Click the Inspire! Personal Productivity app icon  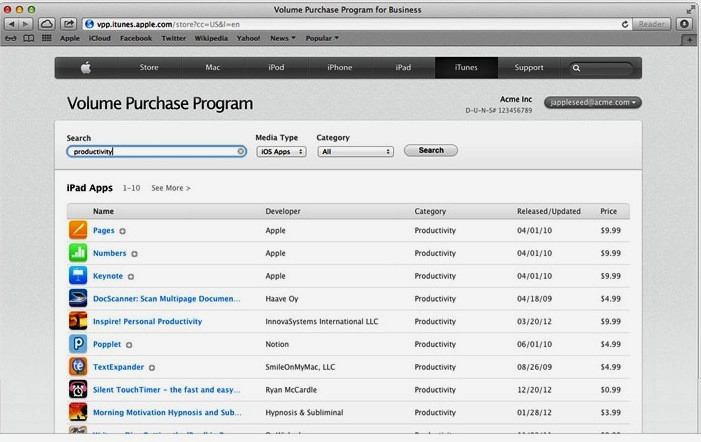(x=78, y=321)
